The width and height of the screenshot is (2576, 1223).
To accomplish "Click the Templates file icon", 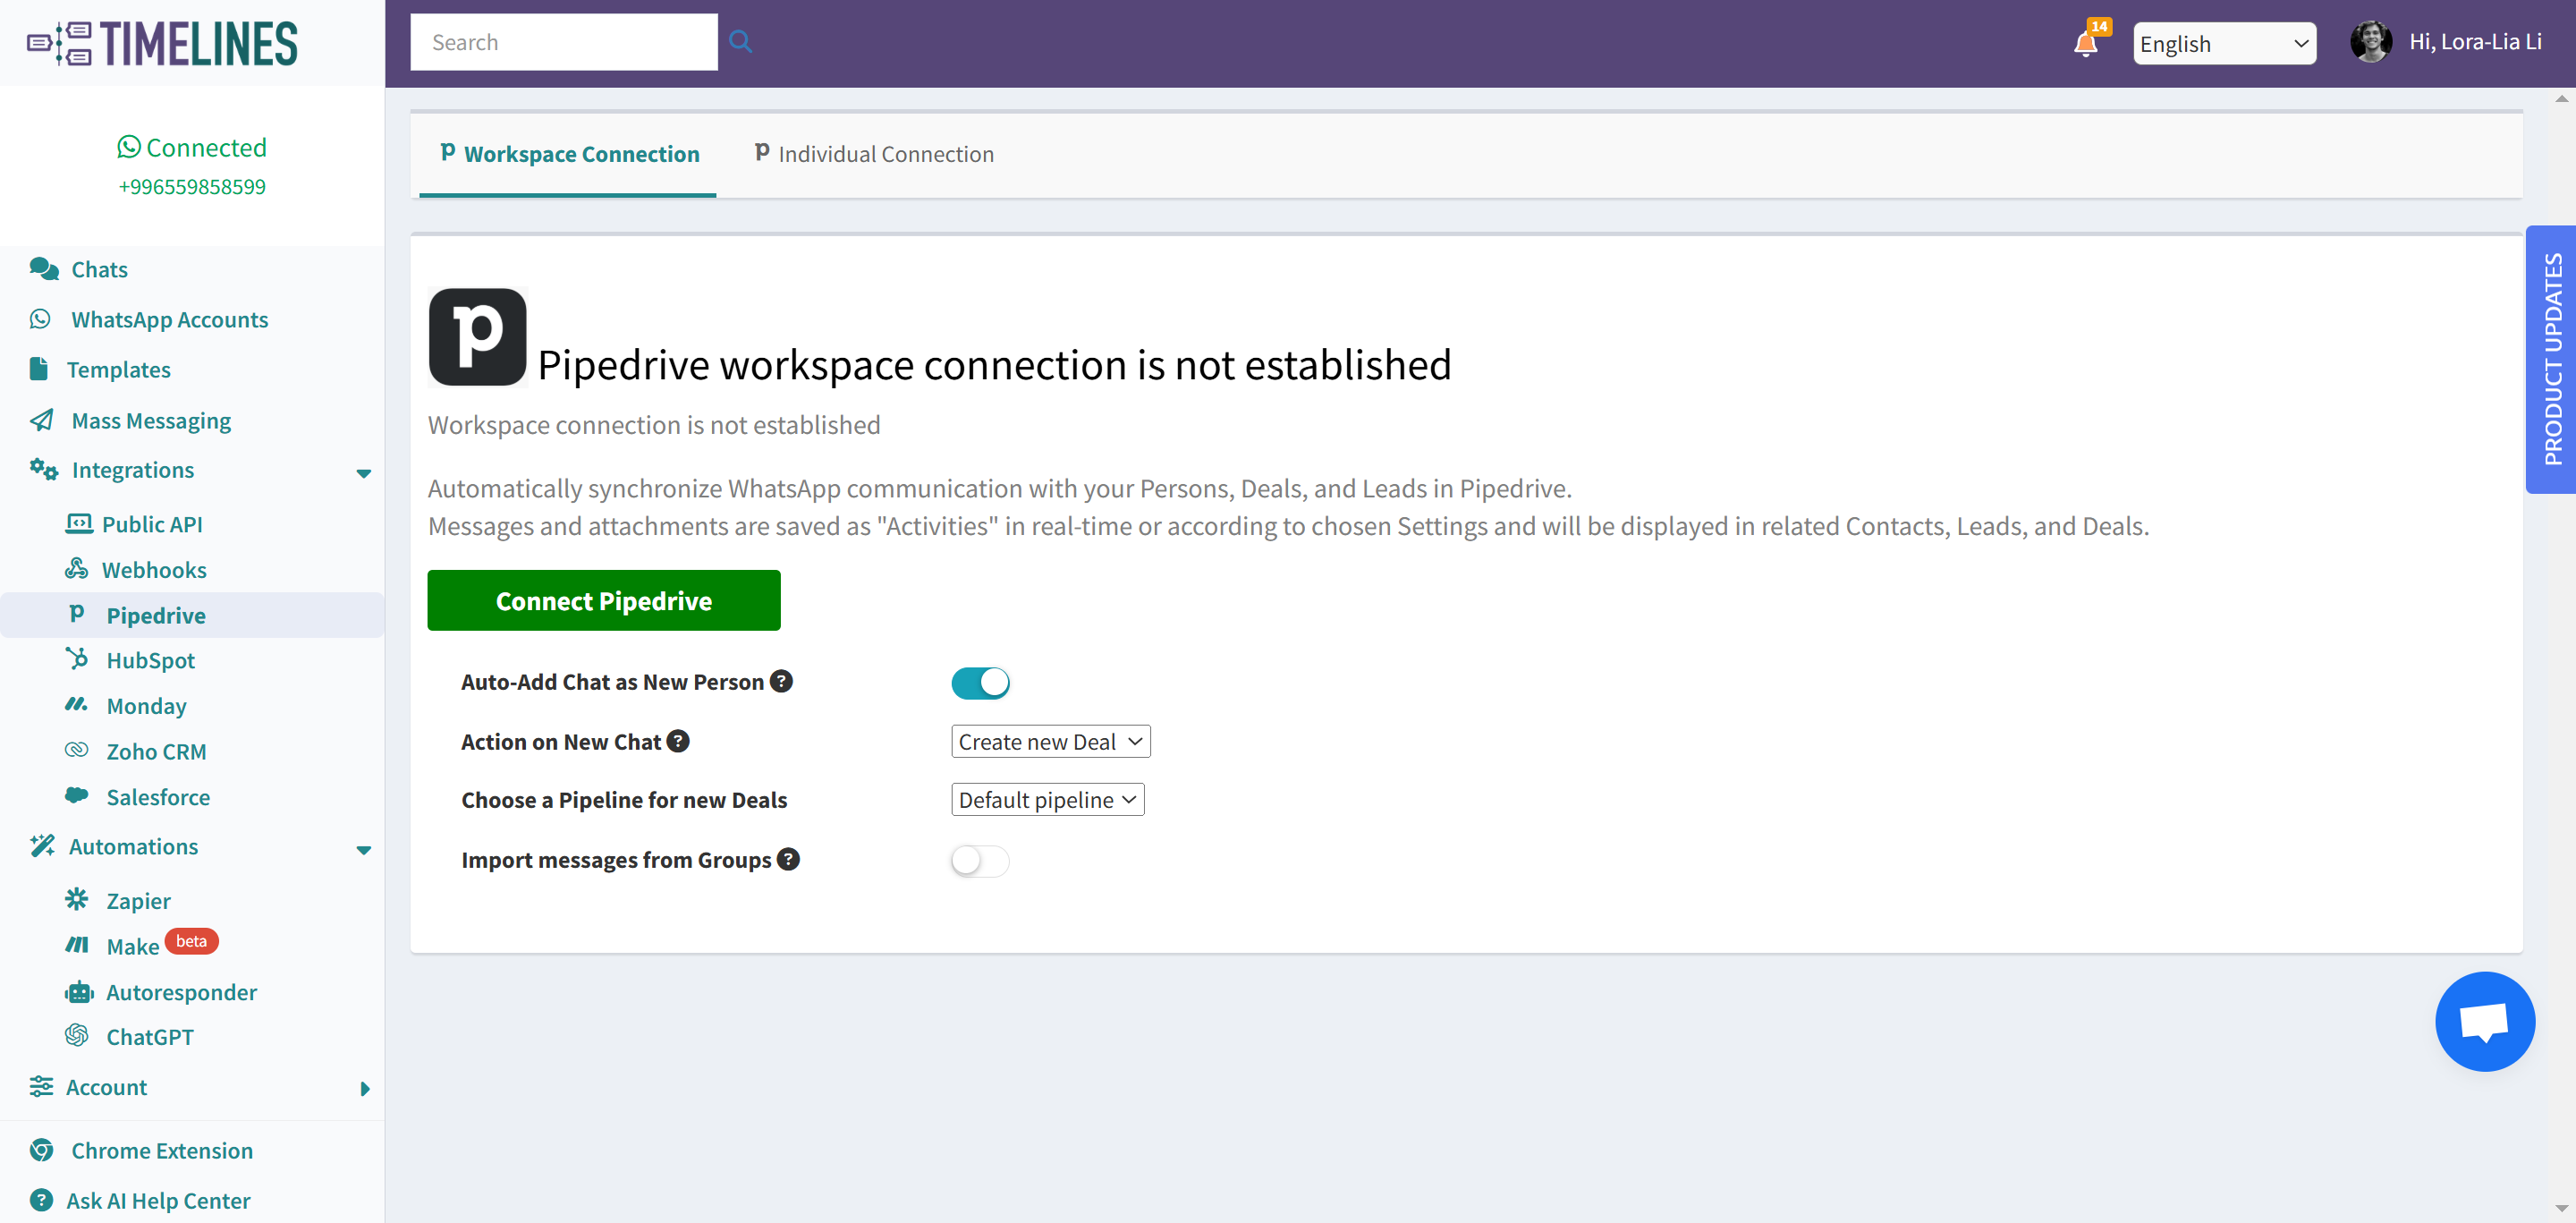I will [39, 369].
